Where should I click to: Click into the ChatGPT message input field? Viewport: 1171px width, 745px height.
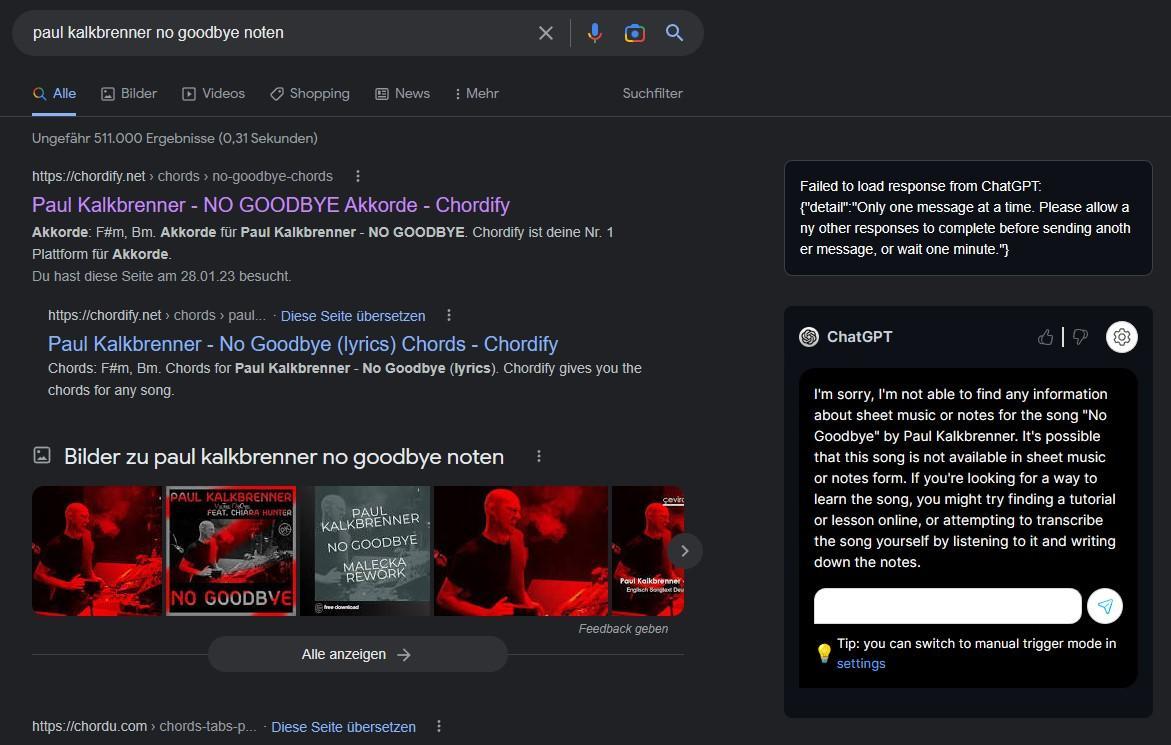(x=947, y=606)
